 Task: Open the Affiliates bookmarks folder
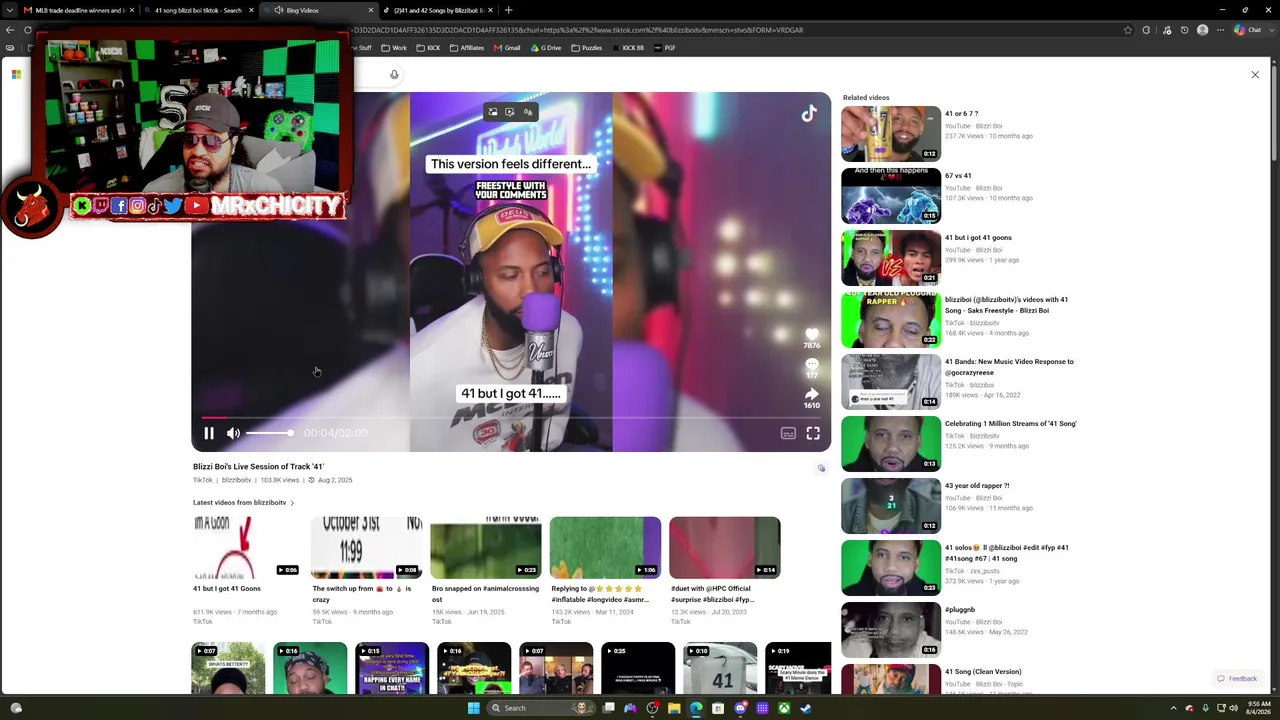point(467,48)
